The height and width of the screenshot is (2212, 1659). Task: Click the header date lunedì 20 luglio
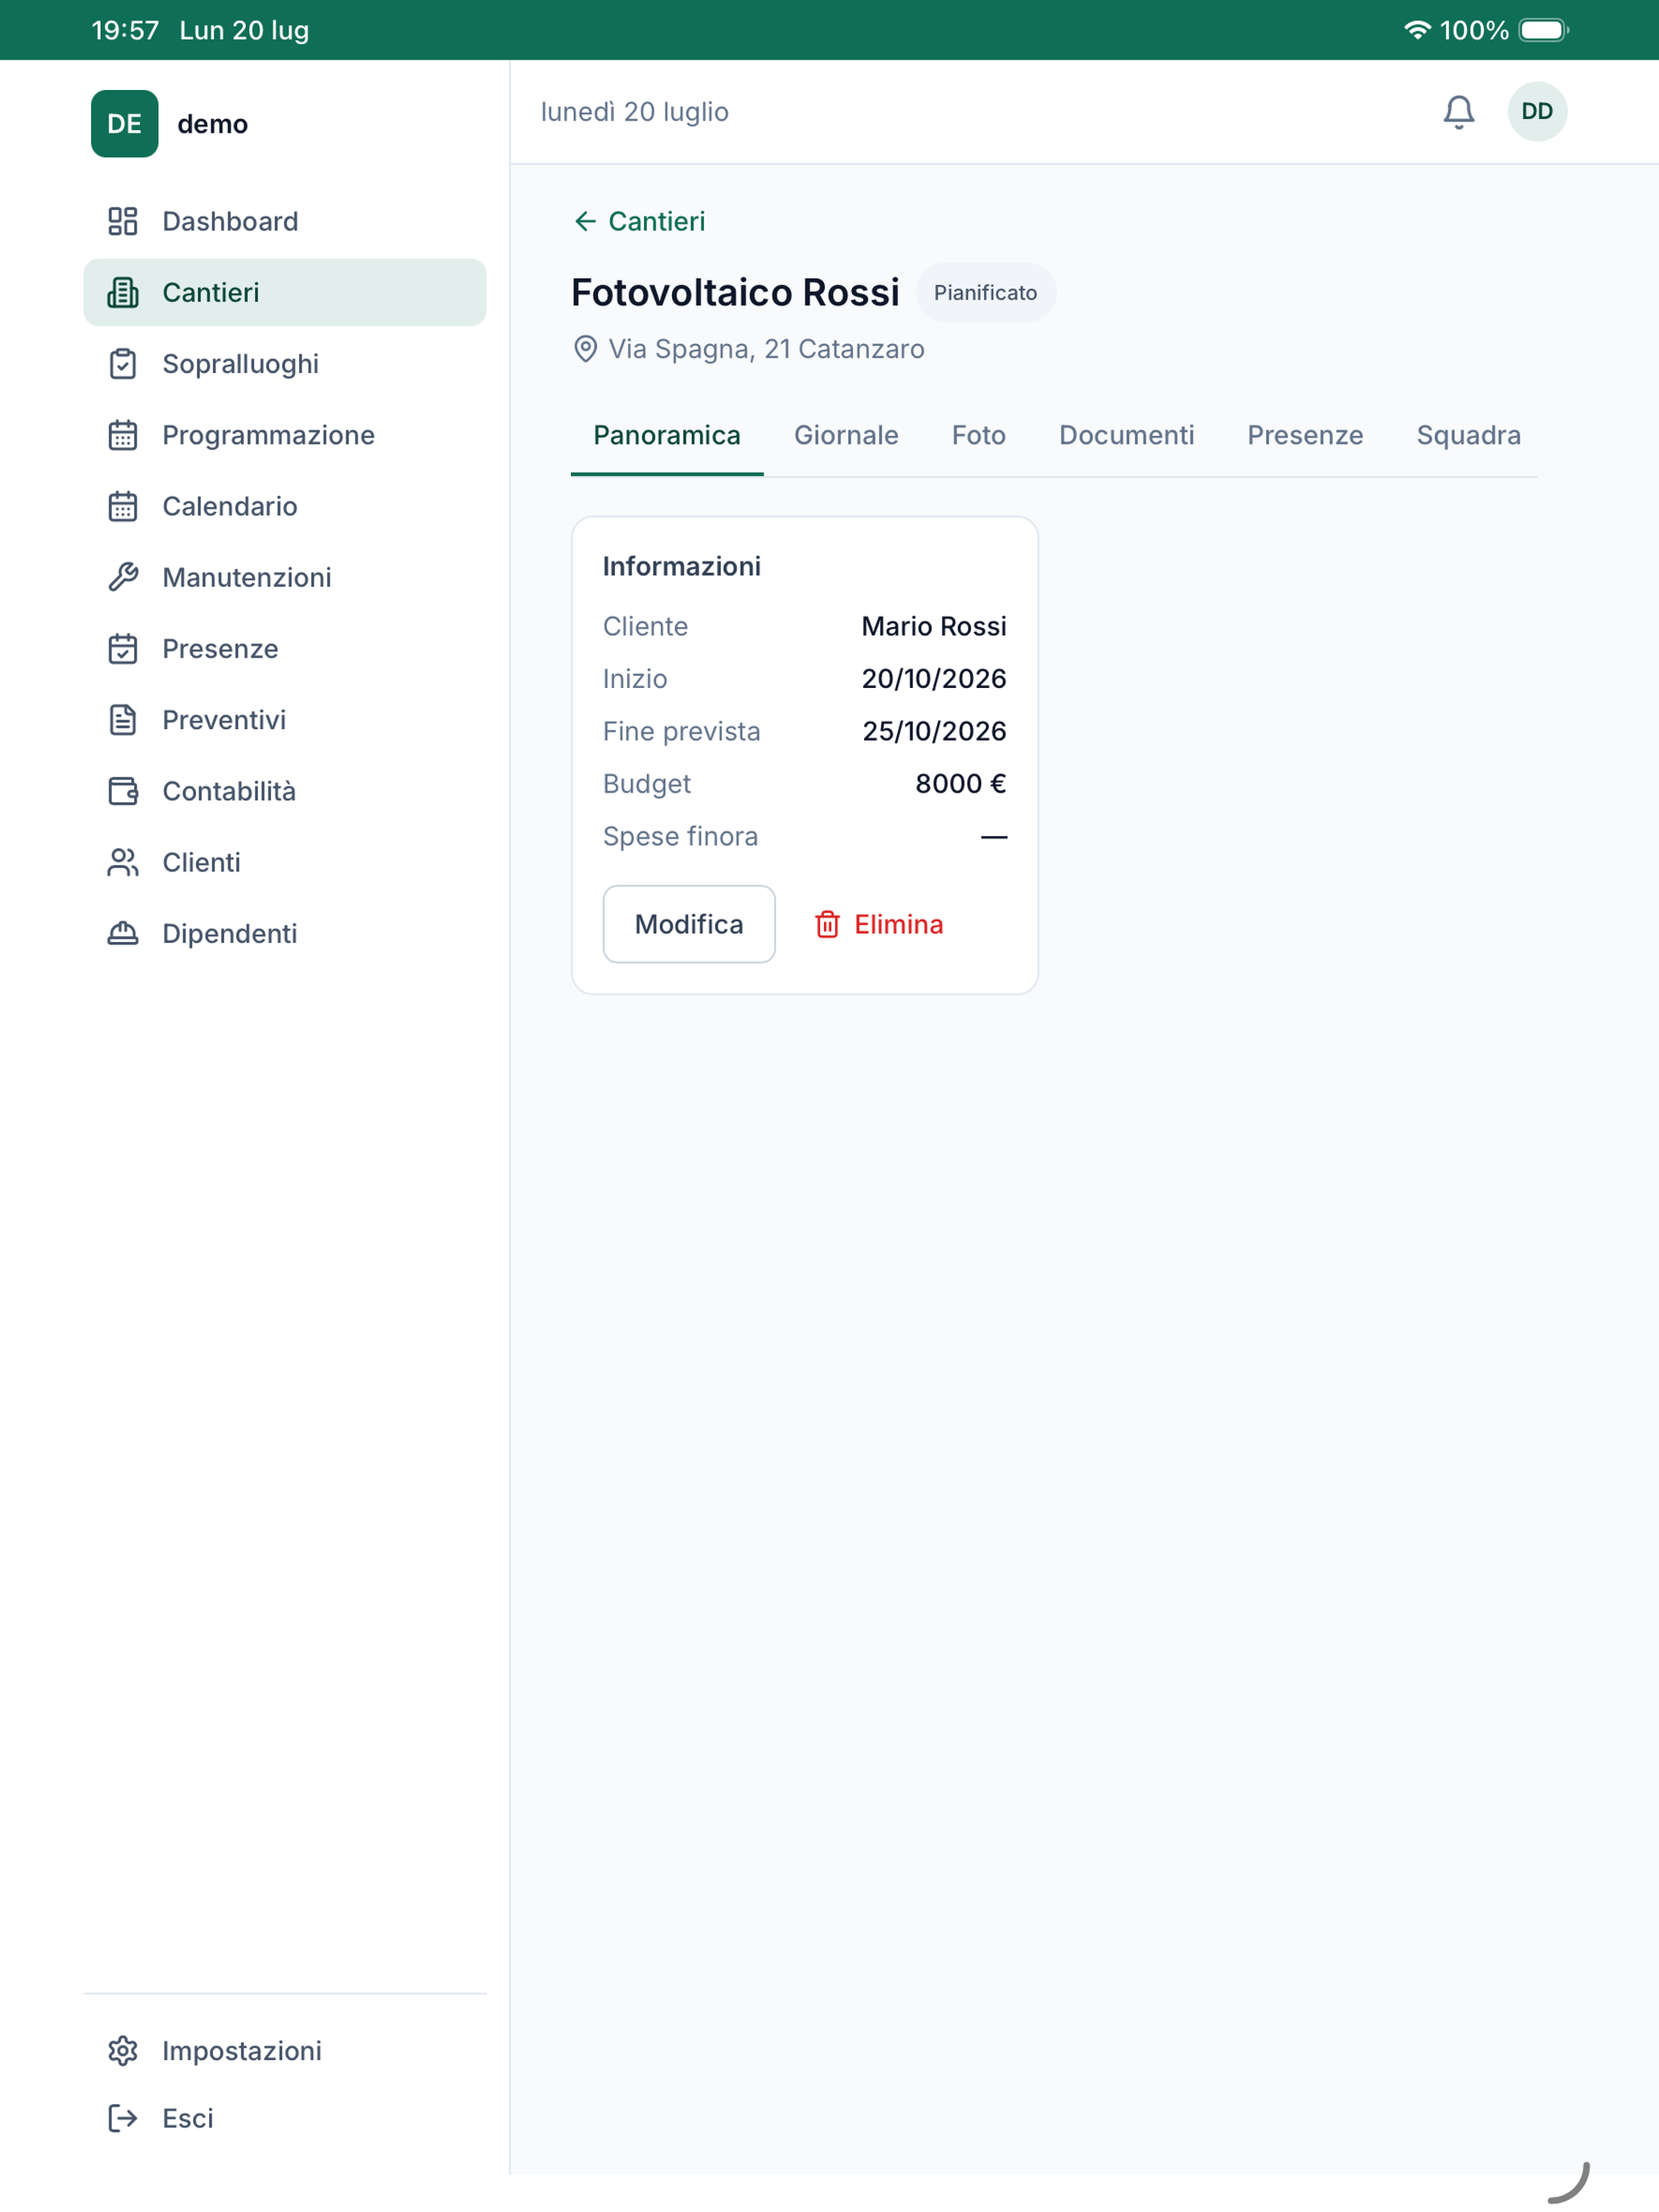(634, 111)
